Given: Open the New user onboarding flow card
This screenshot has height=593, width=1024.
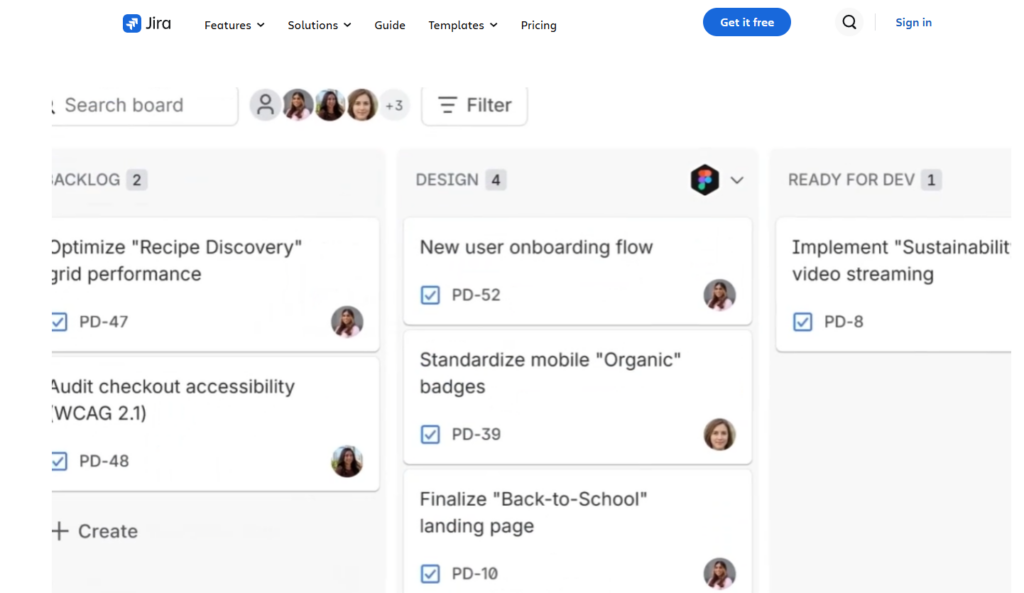Looking at the screenshot, I should pos(578,271).
